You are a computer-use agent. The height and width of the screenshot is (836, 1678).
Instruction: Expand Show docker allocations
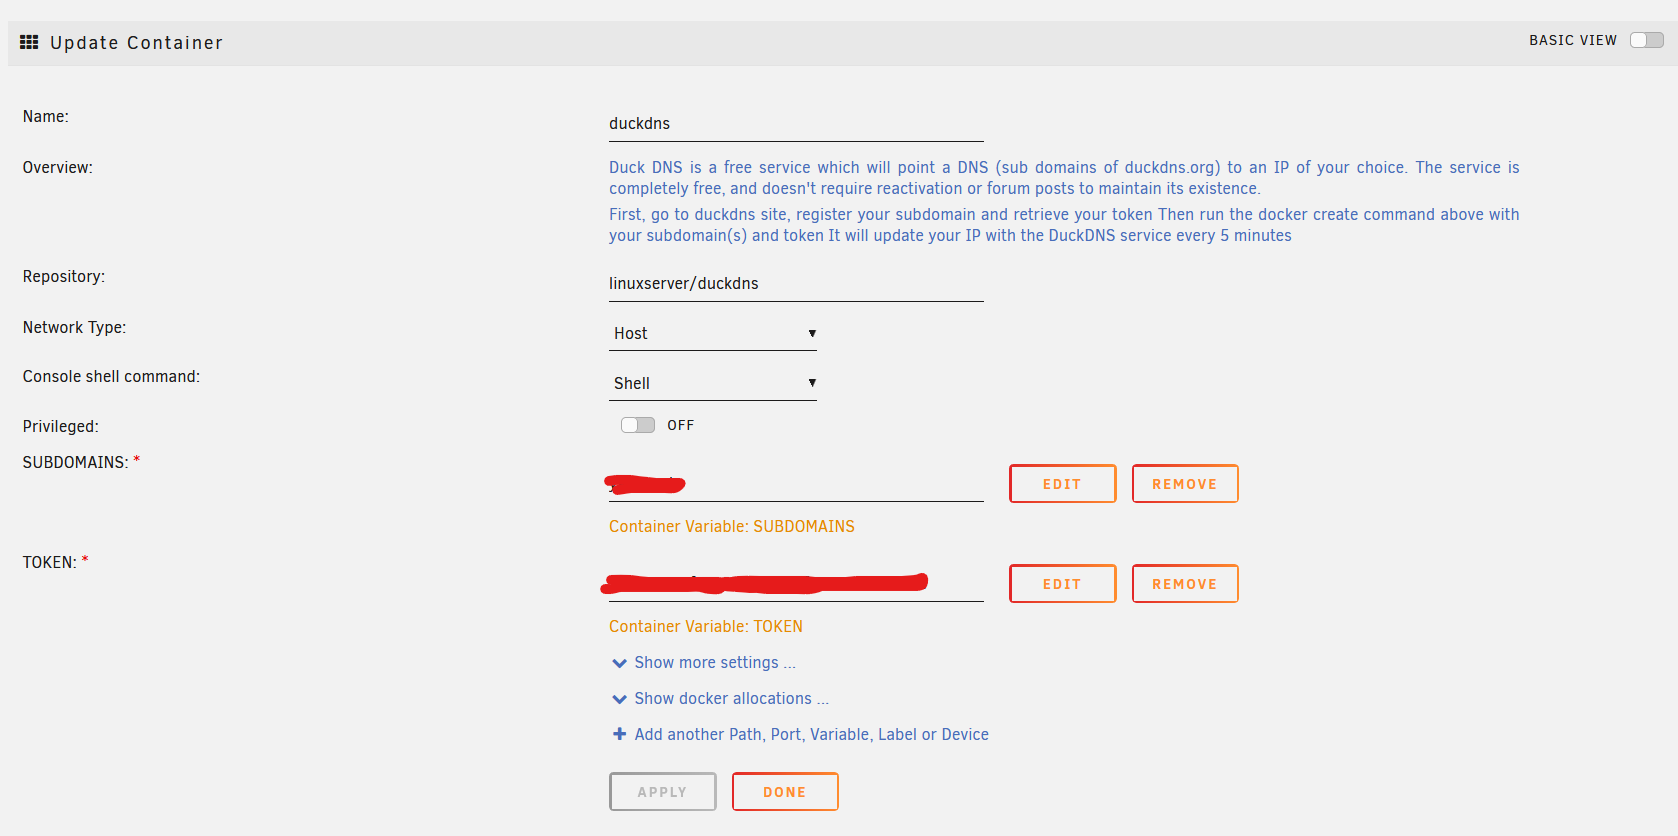pyautogui.click(x=731, y=698)
